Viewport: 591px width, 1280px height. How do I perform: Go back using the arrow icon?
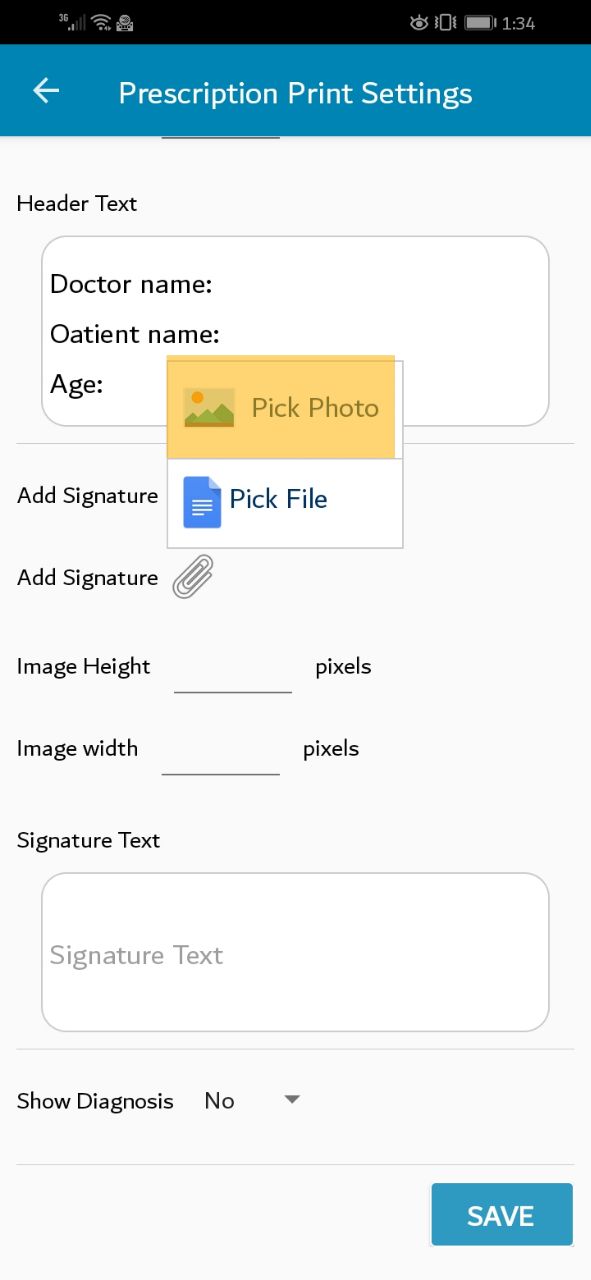pyautogui.click(x=46, y=91)
